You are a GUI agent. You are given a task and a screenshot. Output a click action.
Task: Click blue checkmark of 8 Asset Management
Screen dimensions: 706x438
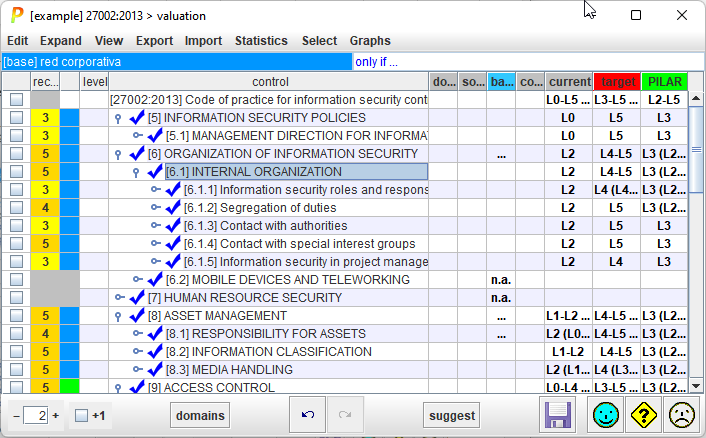click(x=137, y=316)
